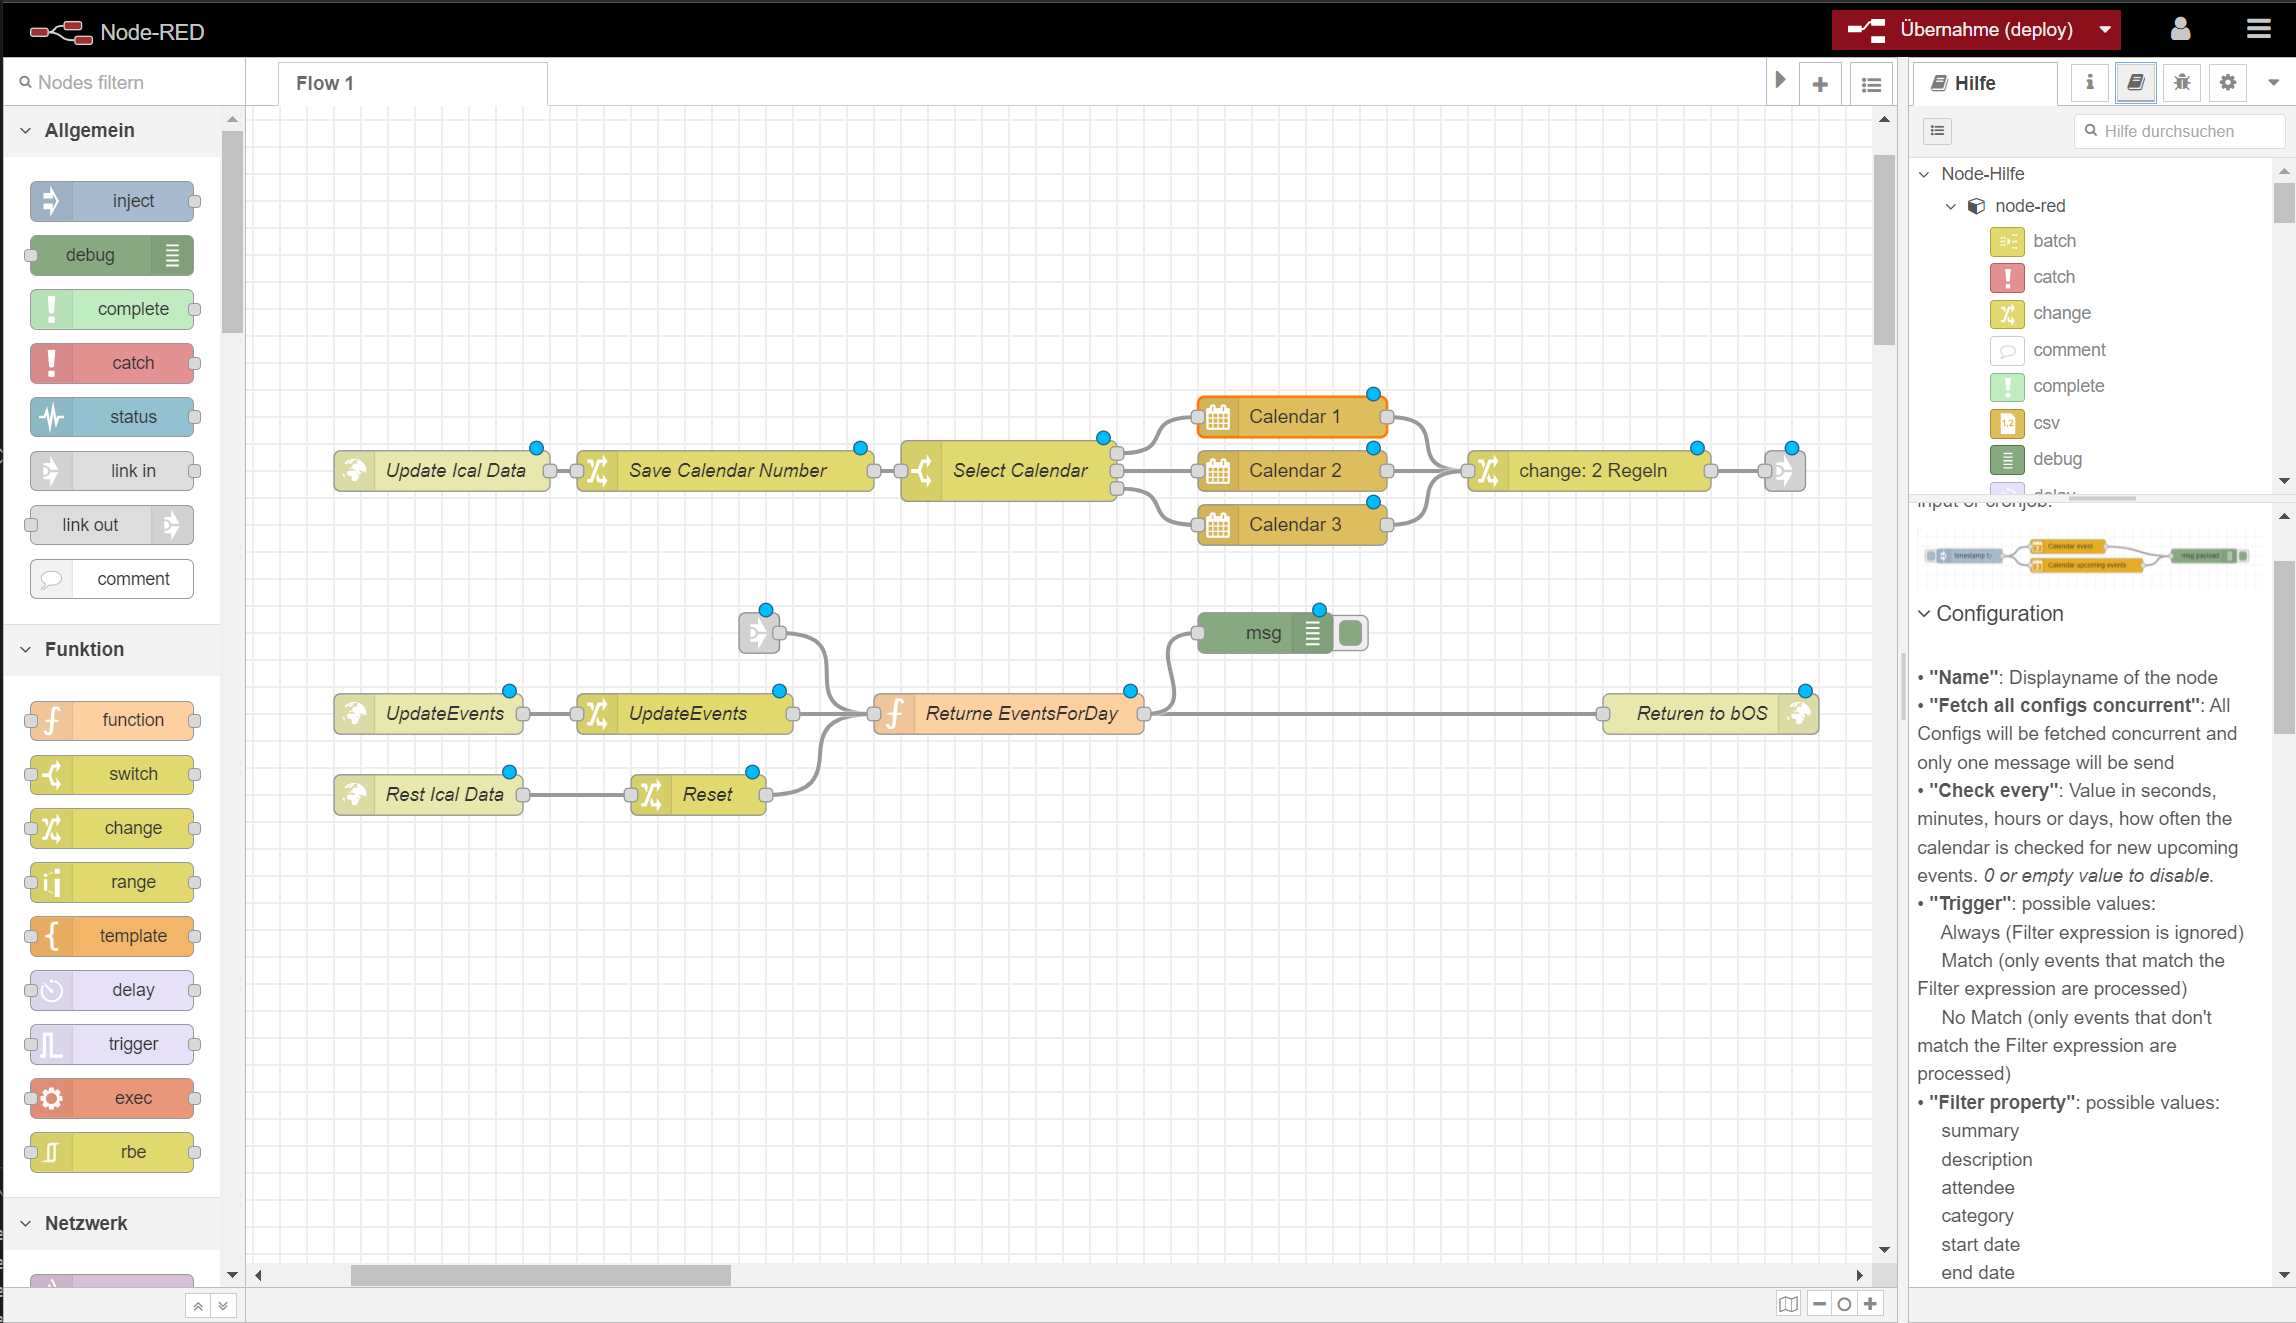Screen dimensions: 2296x1323
Task: Click the Returne EventsForDay function node
Action: (x=1020, y=714)
